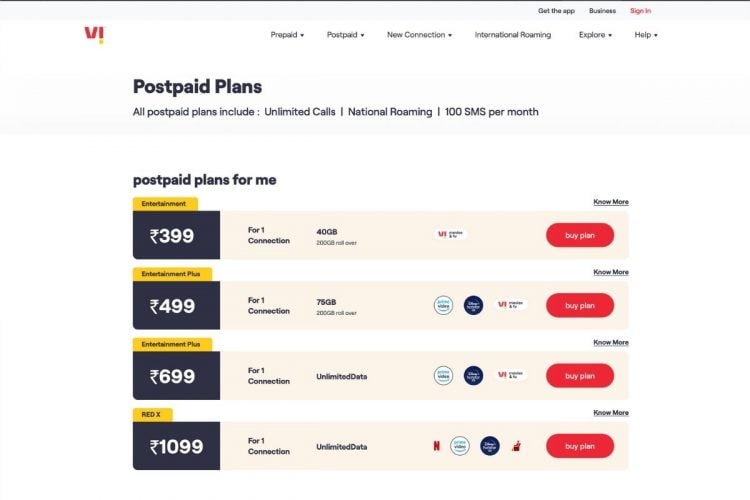Click Disney+ Hotstar icon in ₹499 plan
Viewport: 750px width, 500px height.
point(473,305)
